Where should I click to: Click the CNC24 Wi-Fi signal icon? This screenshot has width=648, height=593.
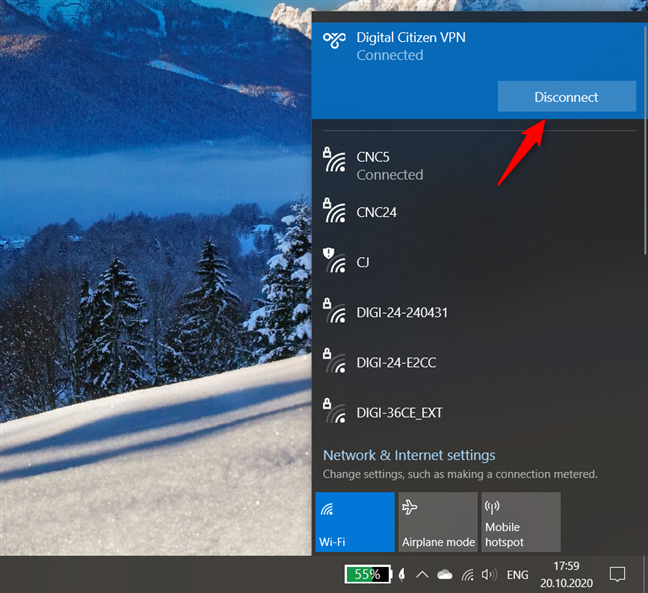[x=334, y=211]
